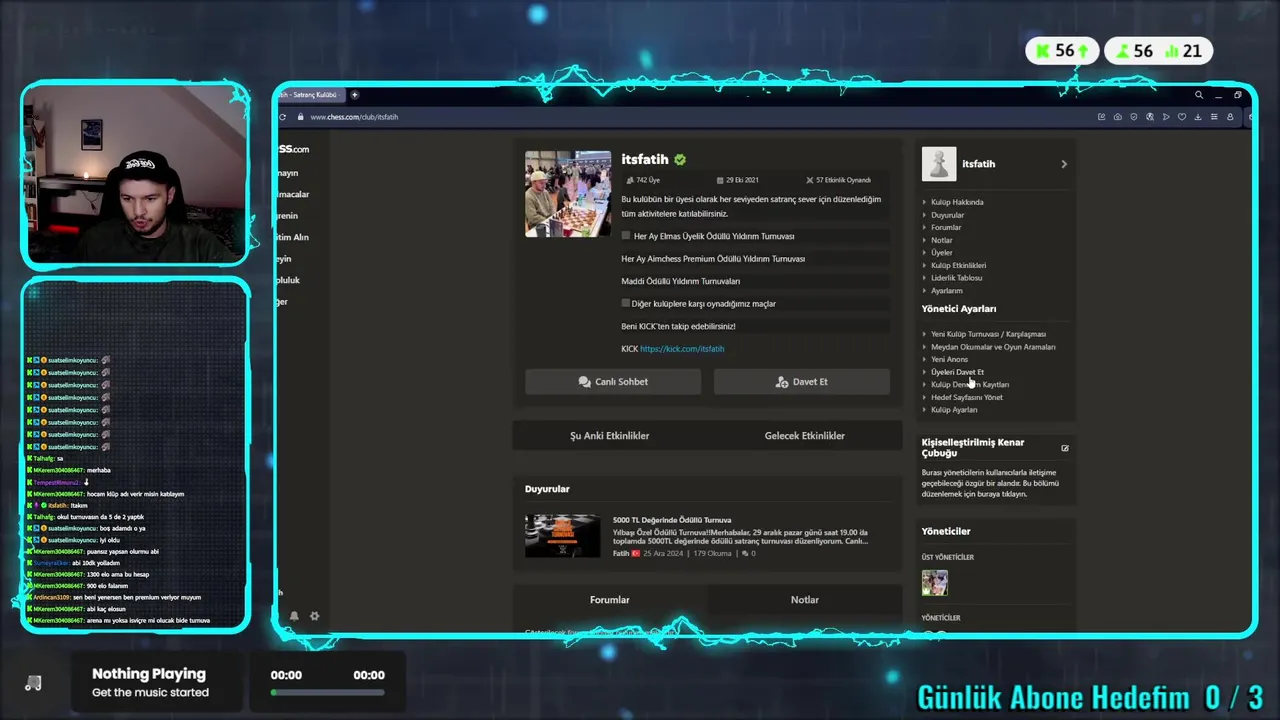Open browser search magnifier icon
Screen dimensions: 1280x720
point(1198,95)
